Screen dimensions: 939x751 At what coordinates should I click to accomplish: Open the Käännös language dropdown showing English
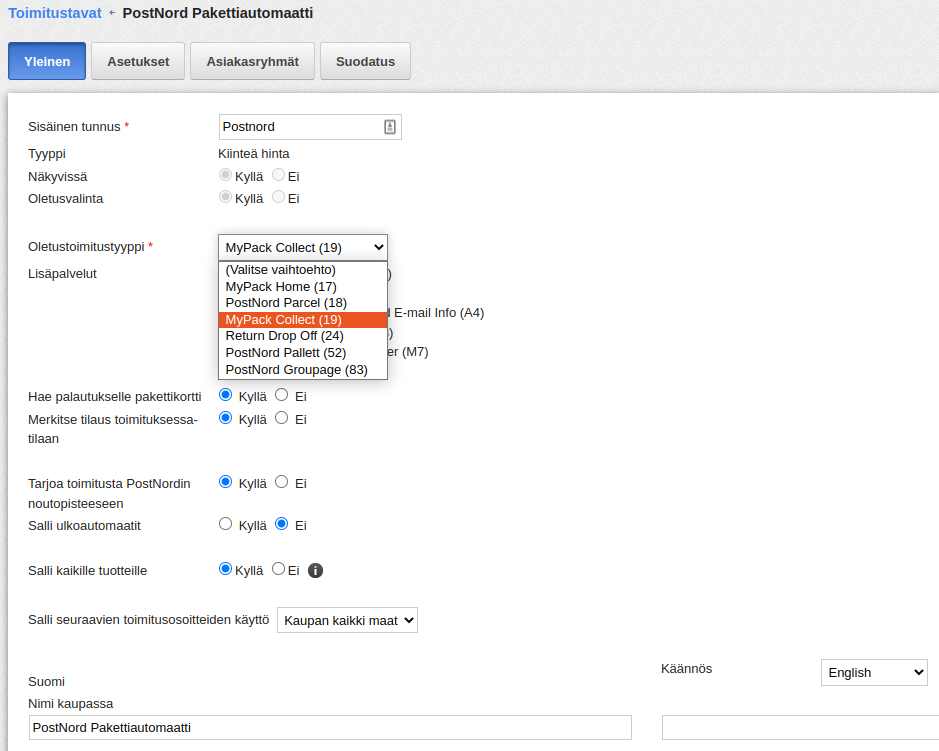[x=874, y=673]
